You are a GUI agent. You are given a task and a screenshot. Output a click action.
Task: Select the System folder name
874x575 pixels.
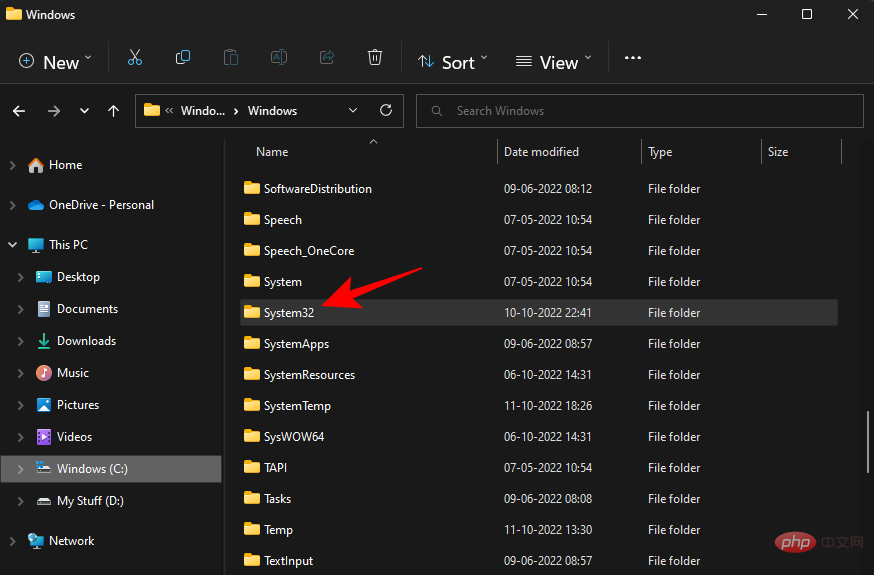pos(283,282)
